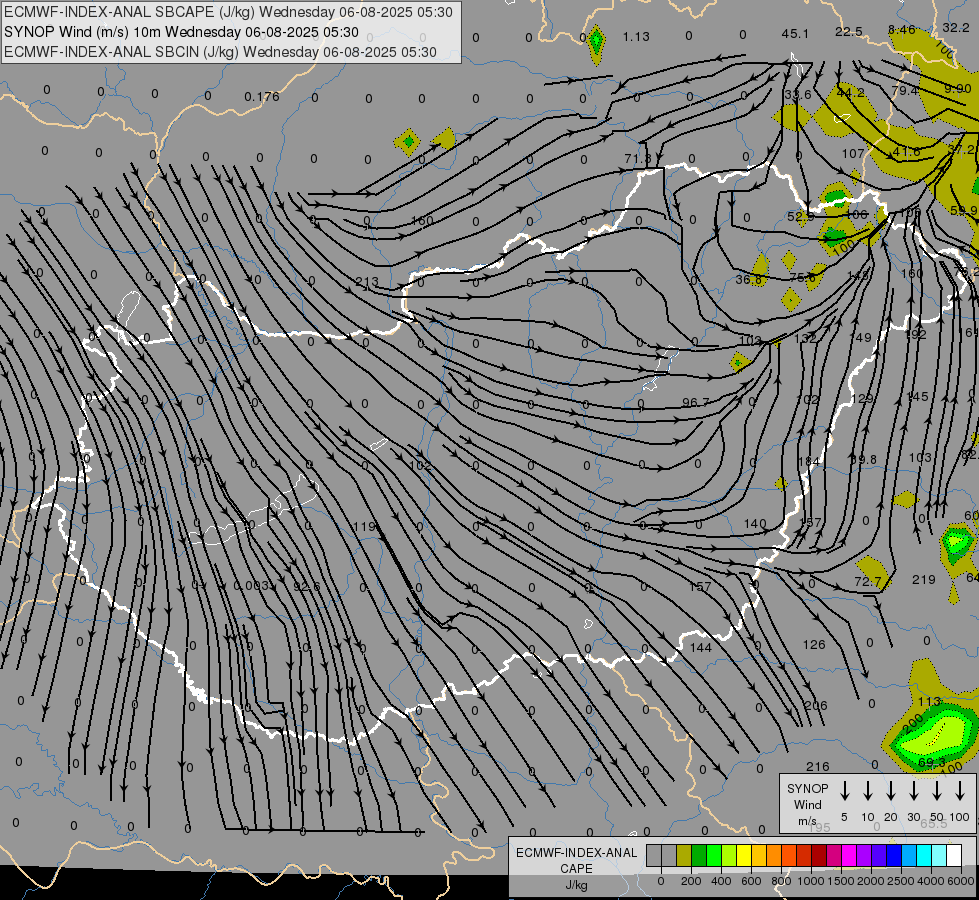Click the map value 219
This screenshot has width=979, height=900.
(924, 580)
